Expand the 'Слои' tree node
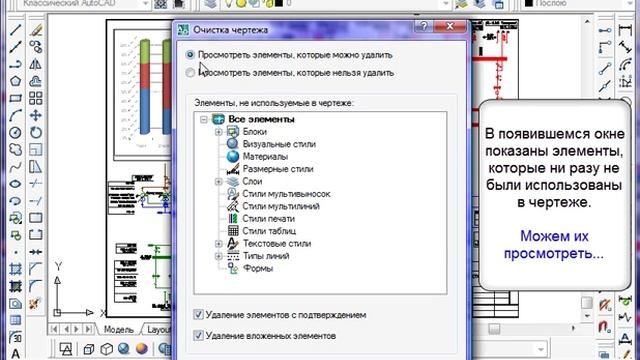The image size is (640, 360). point(218,182)
